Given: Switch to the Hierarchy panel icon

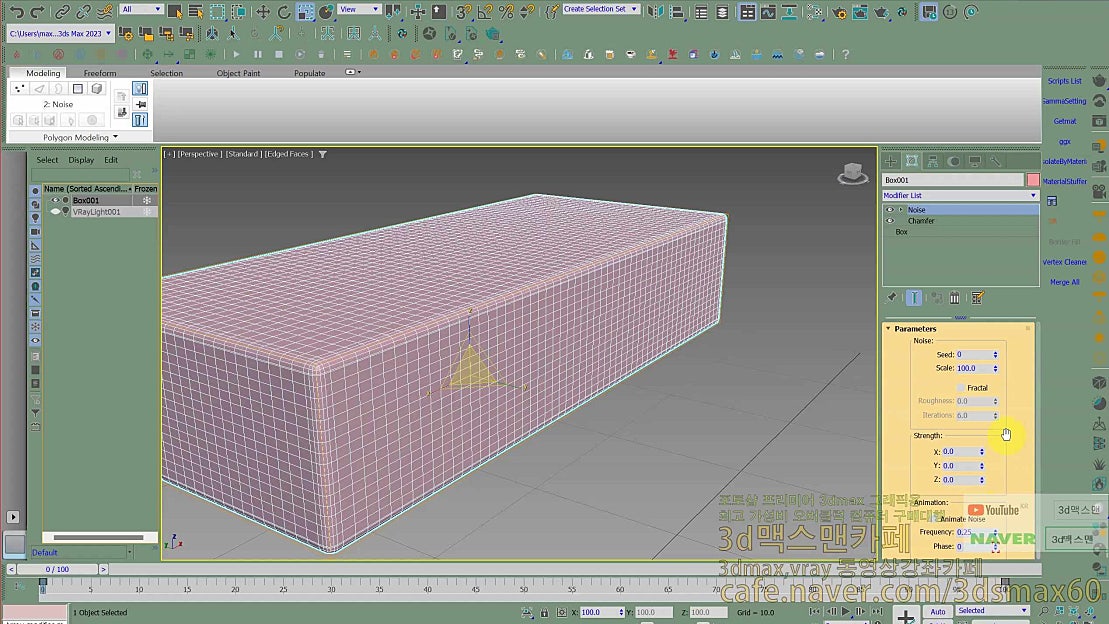Looking at the screenshot, I should tap(932, 160).
